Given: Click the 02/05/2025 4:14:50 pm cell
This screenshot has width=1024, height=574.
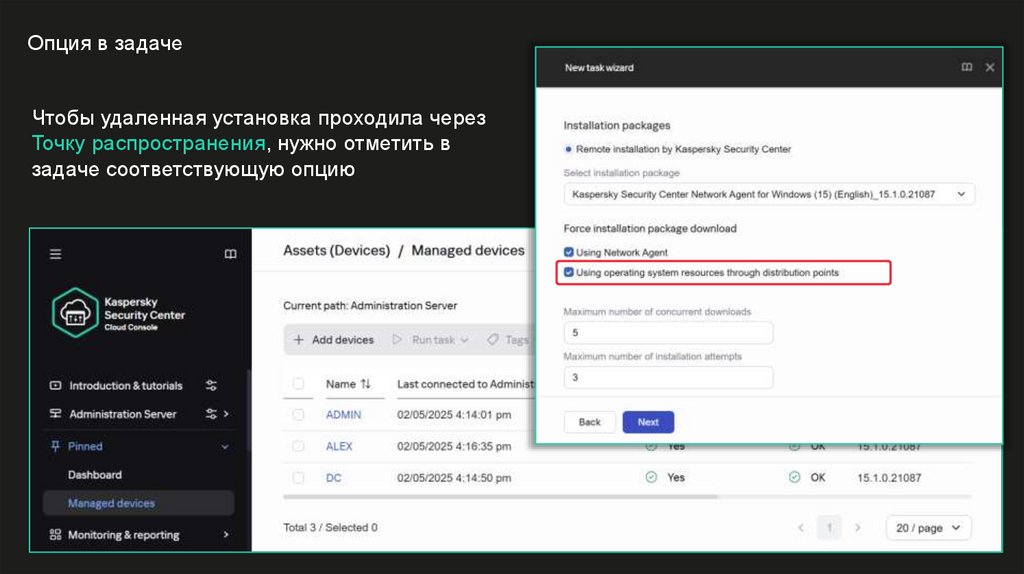Looking at the screenshot, I should pos(454,477).
